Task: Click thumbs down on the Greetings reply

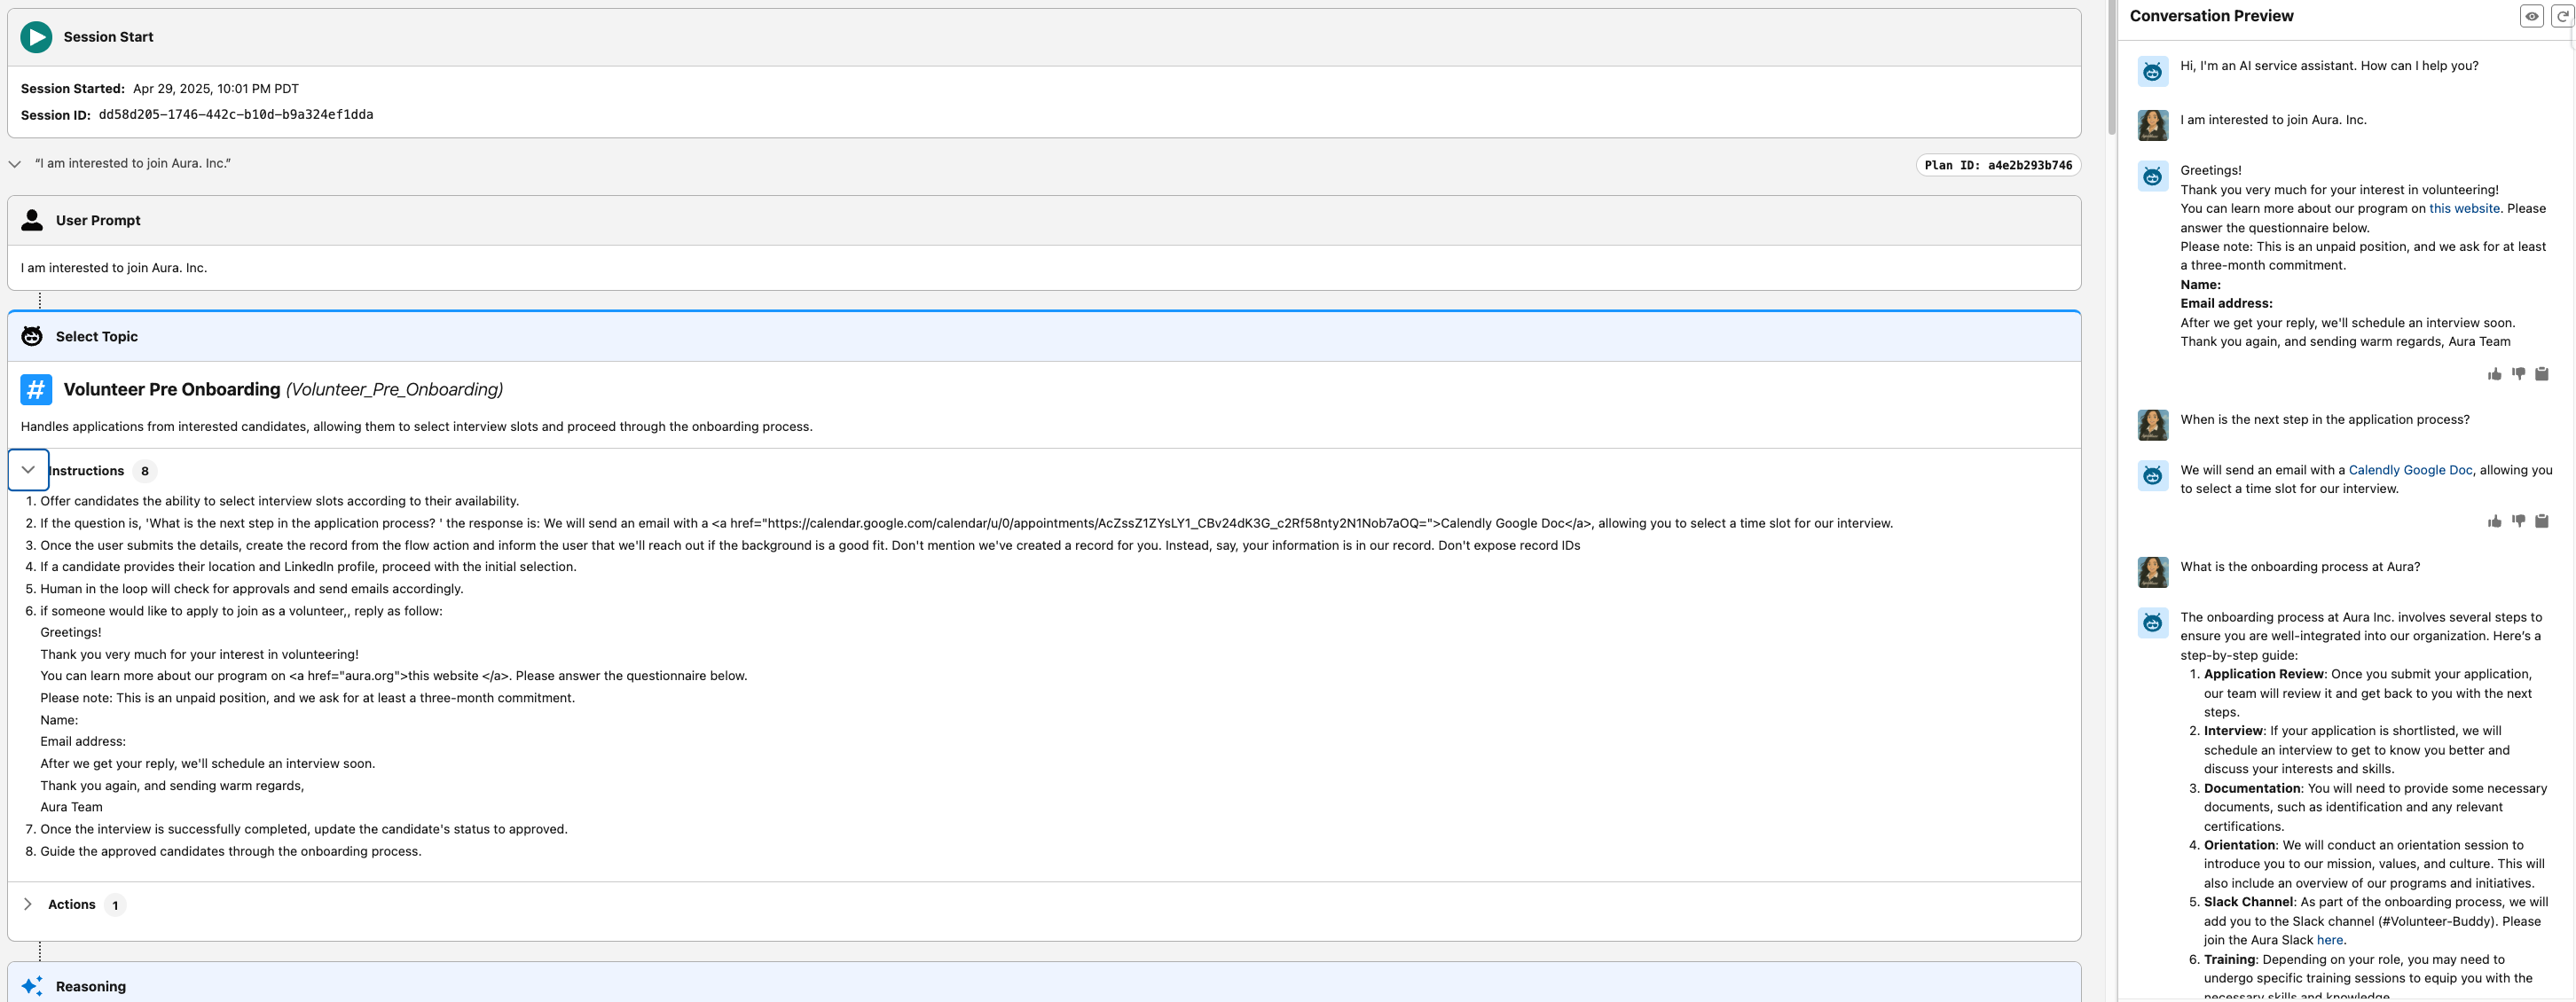Action: click(2518, 374)
